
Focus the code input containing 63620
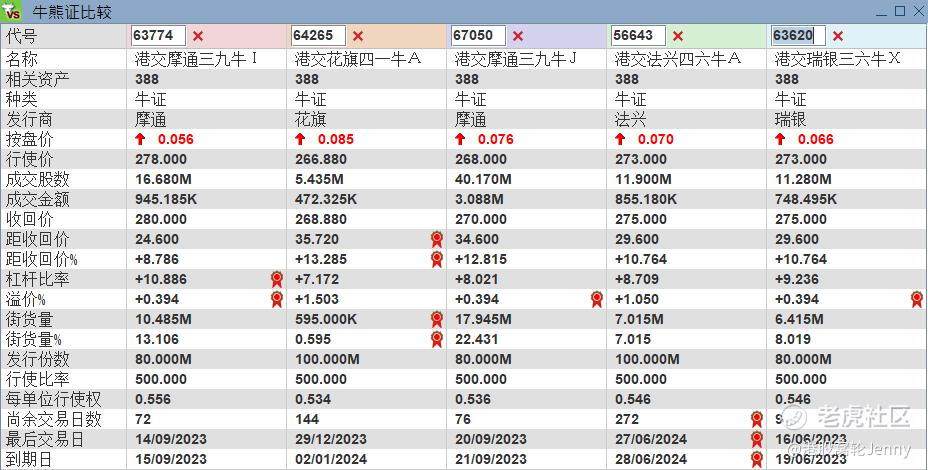pyautogui.click(x=798, y=36)
